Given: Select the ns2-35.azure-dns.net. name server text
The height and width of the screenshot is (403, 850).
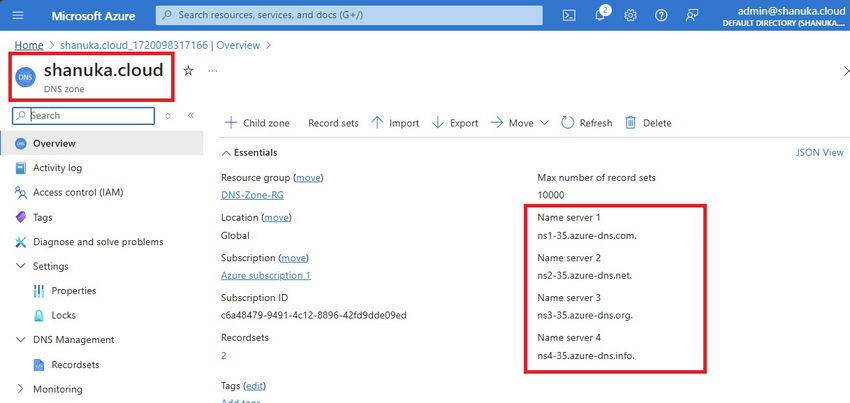Looking at the screenshot, I should click(584, 276).
